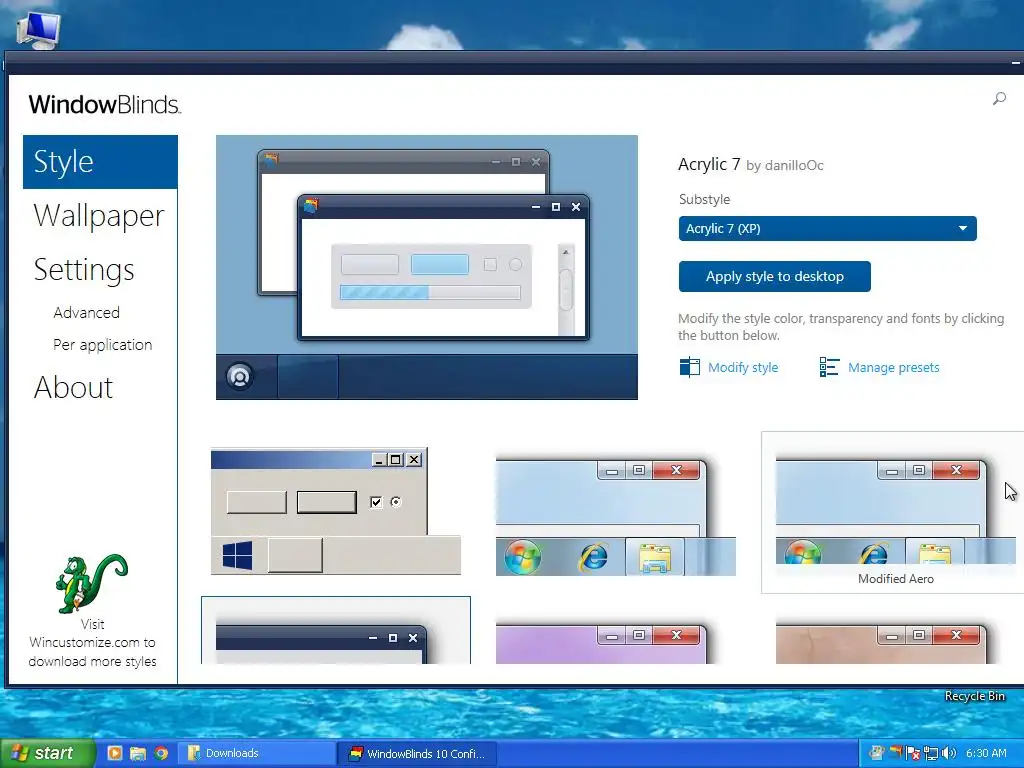The width and height of the screenshot is (1024, 768).
Task: Click the Manage presets link
Action: 893,367
